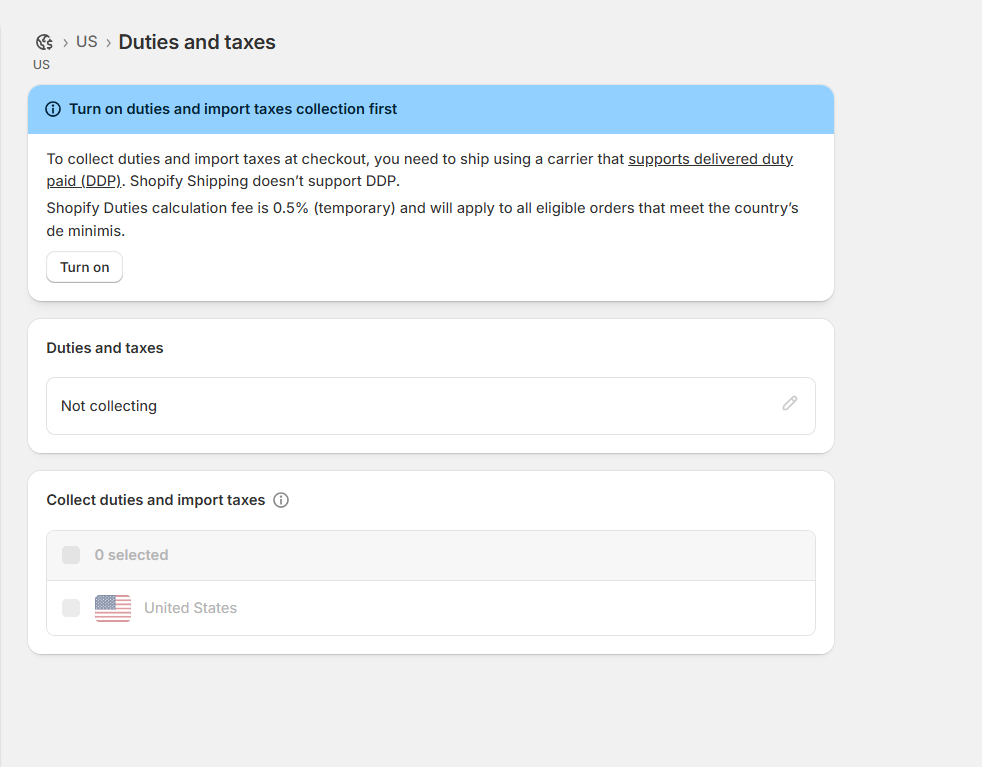The width and height of the screenshot is (982, 767).
Task: Click the Collect duties and import taxes heading
Action: tap(156, 500)
